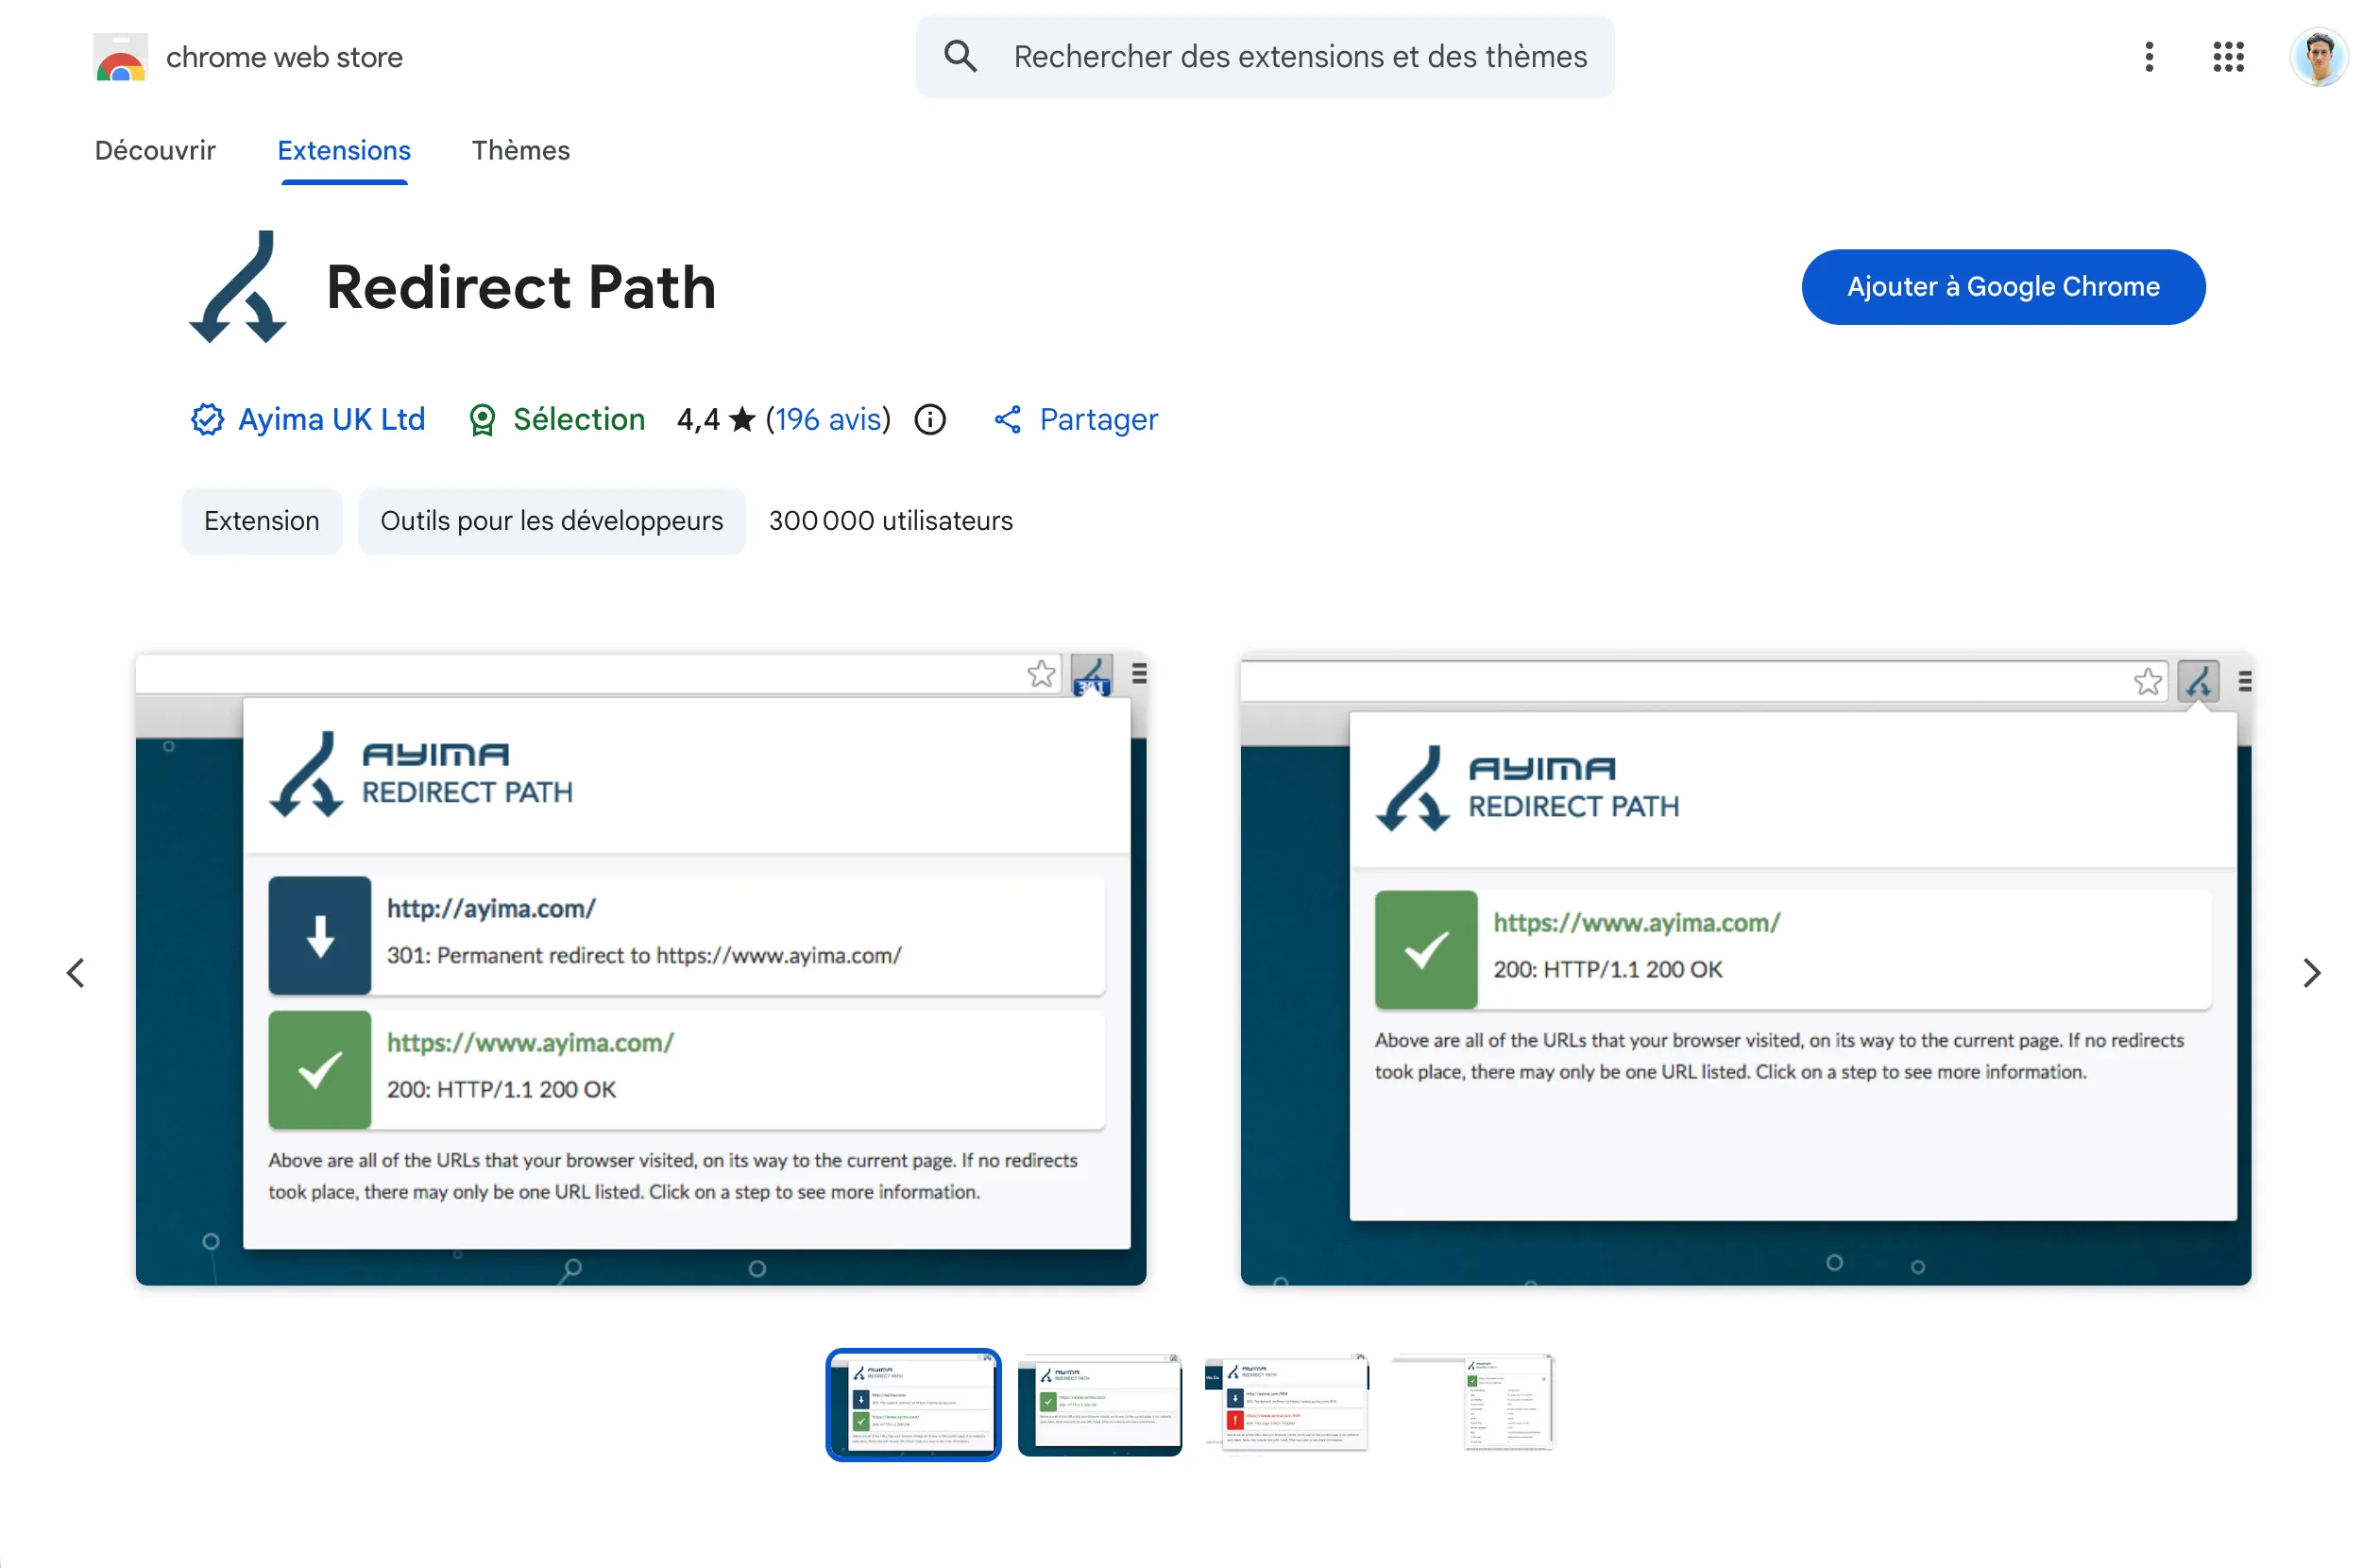Click inside the extensions search field
The image size is (2380, 1568).
(1300, 56)
